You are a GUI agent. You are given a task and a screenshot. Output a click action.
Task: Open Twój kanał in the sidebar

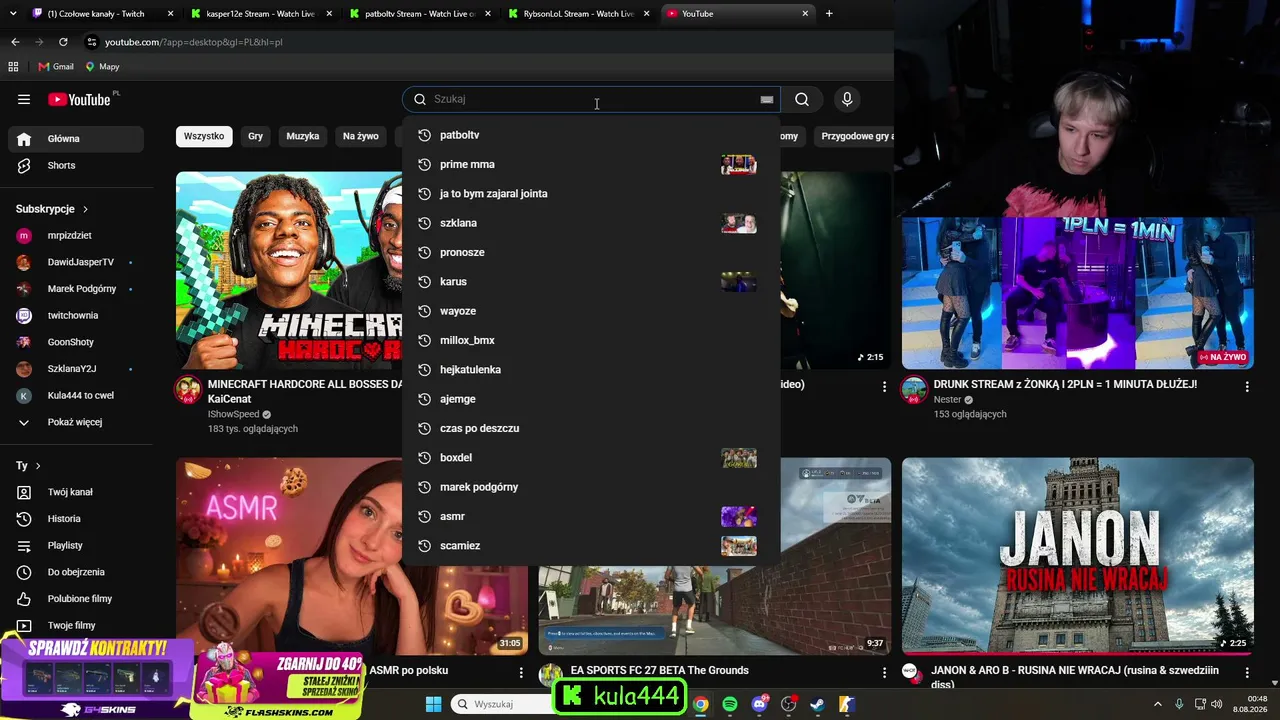(76, 492)
